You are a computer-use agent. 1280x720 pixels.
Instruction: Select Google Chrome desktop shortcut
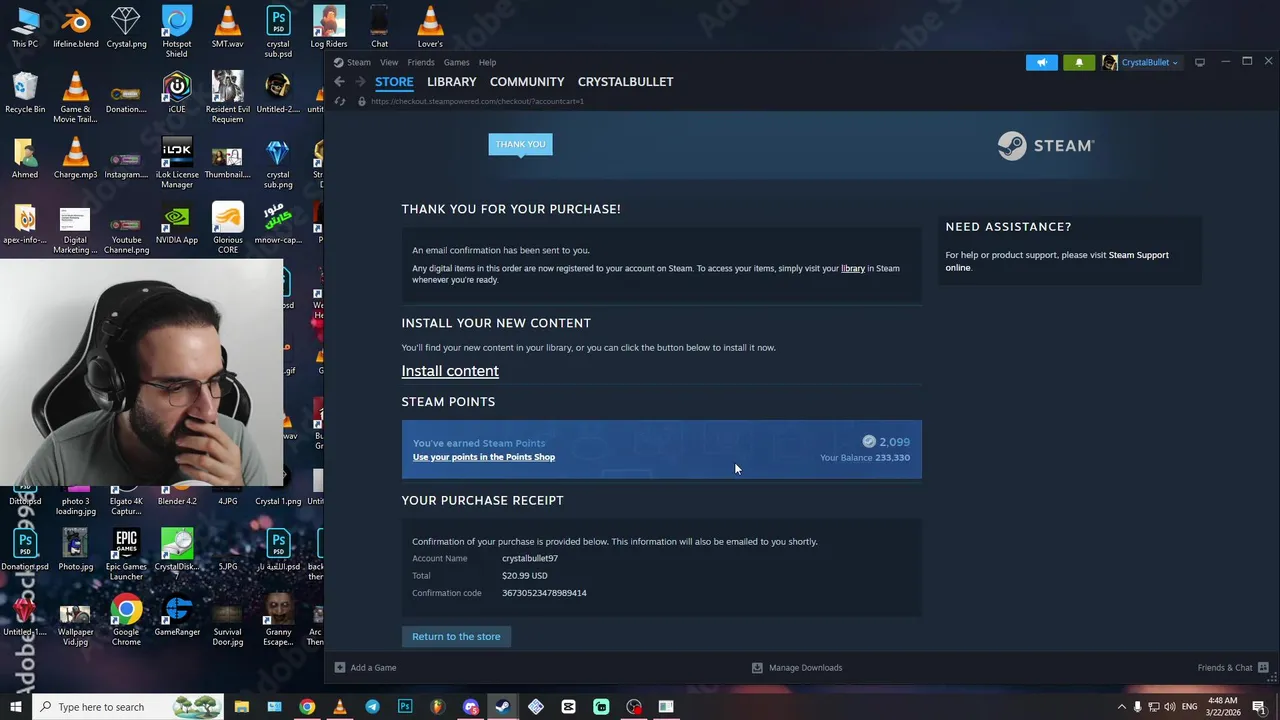pos(126,621)
